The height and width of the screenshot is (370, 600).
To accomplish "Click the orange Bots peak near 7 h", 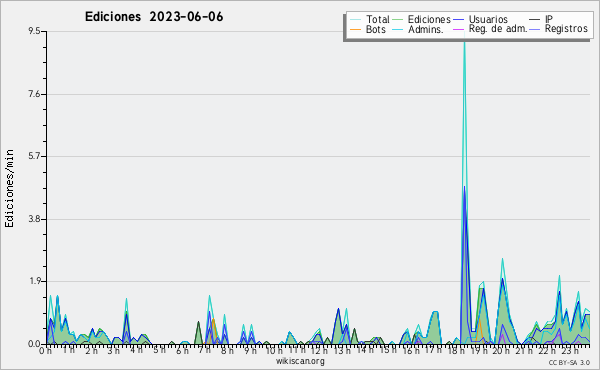I will [x=213, y=319].
